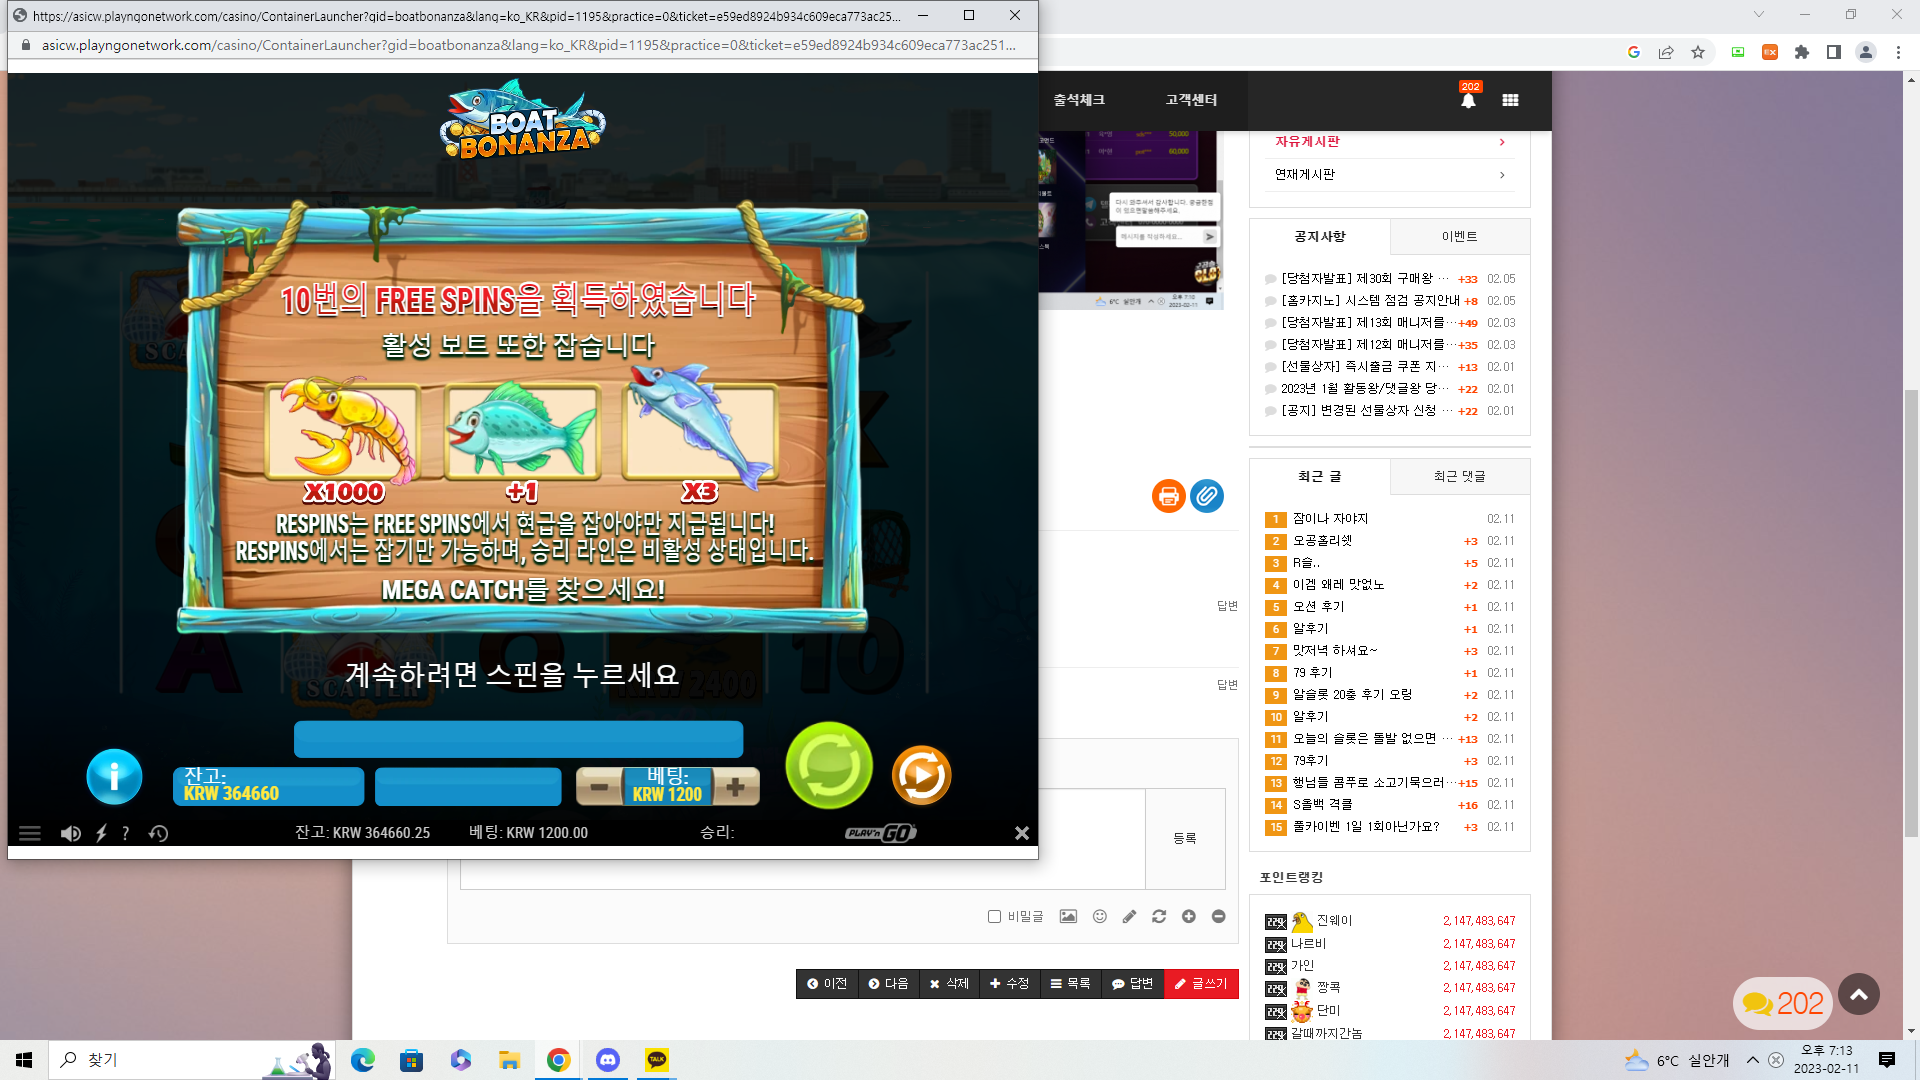This screenshot has width=1920, height=1080.
Task: Open the Chrome side panel icon
Action: coord(1834,53)
